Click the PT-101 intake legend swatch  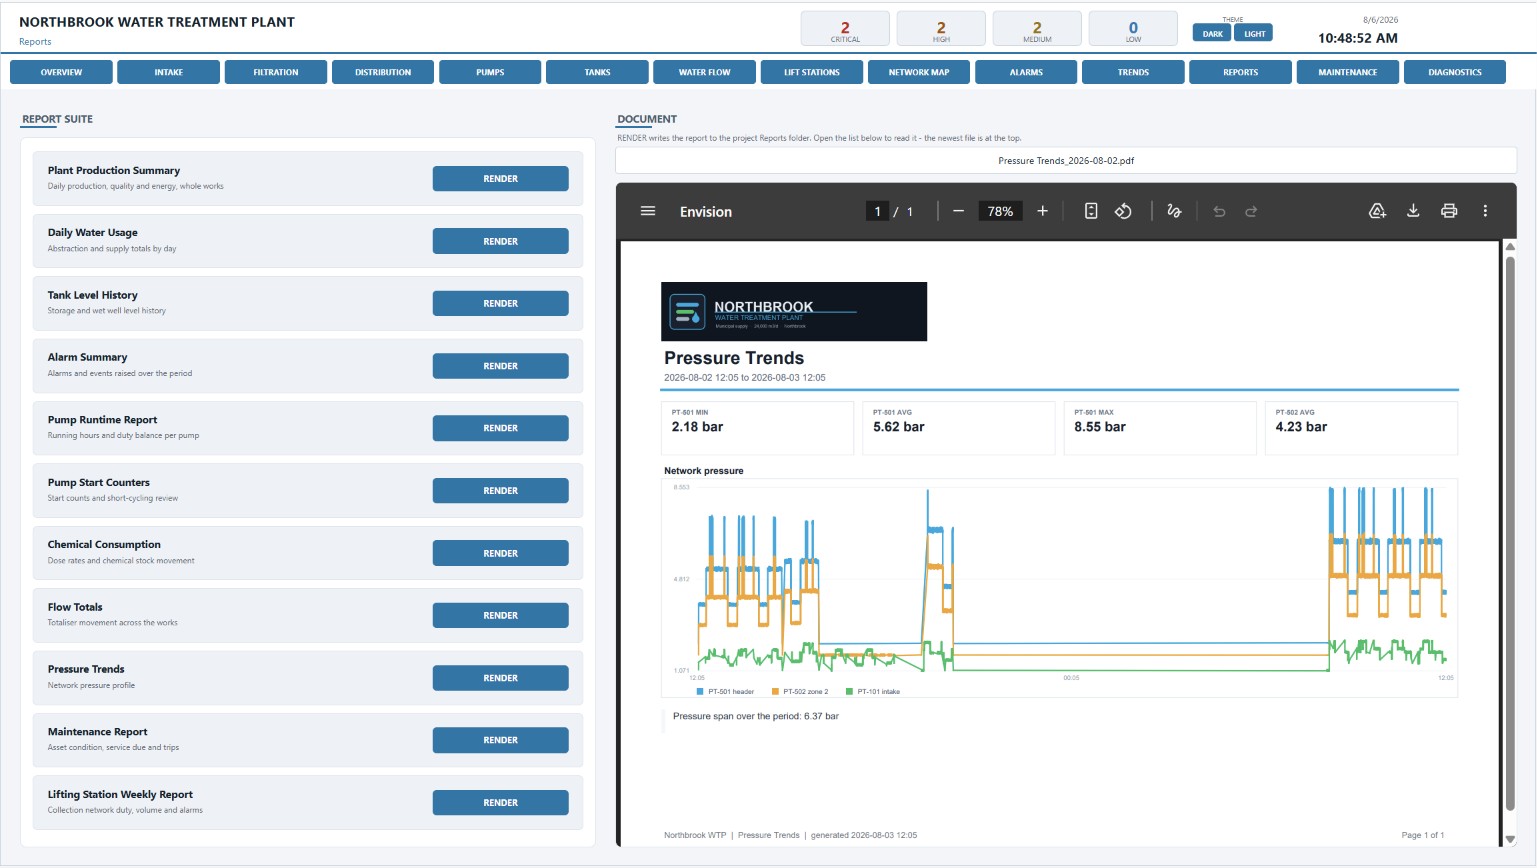[849, 691]
